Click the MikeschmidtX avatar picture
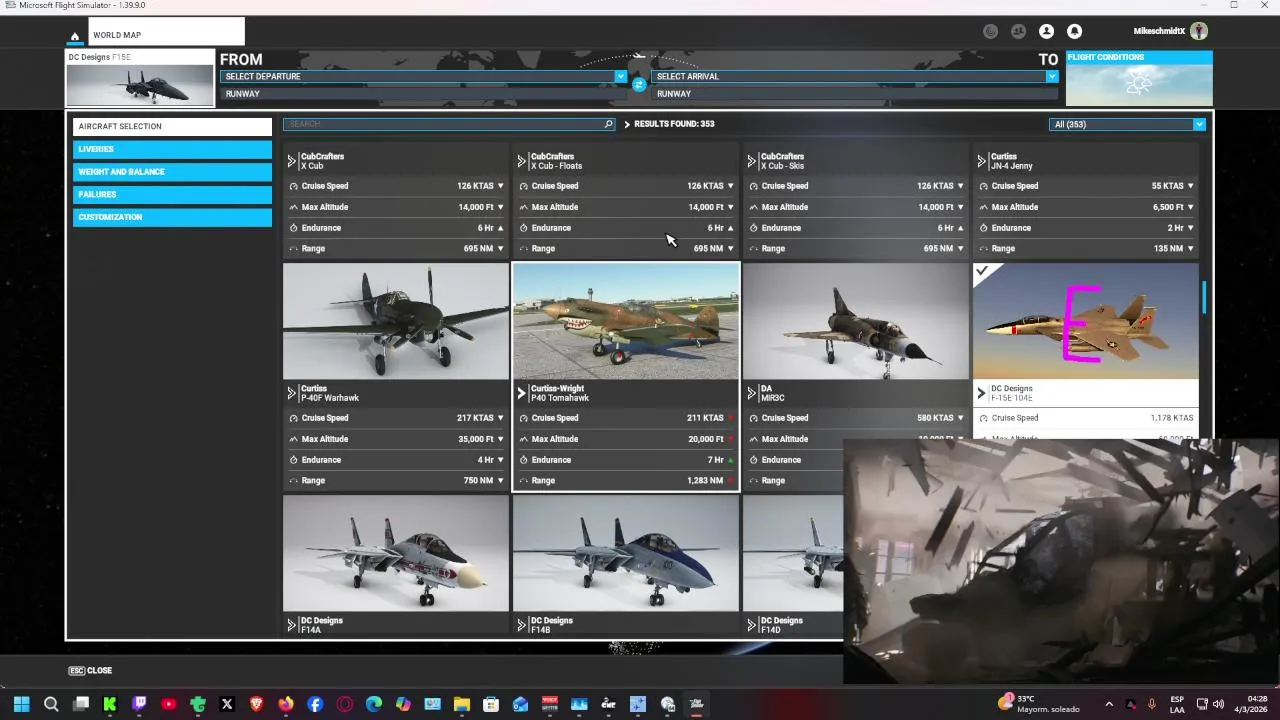 (1199, 31)
